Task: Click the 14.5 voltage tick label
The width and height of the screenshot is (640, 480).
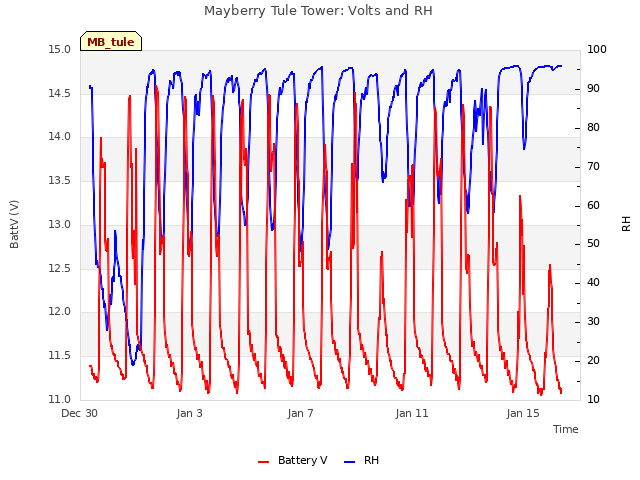Action: pyautogui.click(x=60, y=93)
